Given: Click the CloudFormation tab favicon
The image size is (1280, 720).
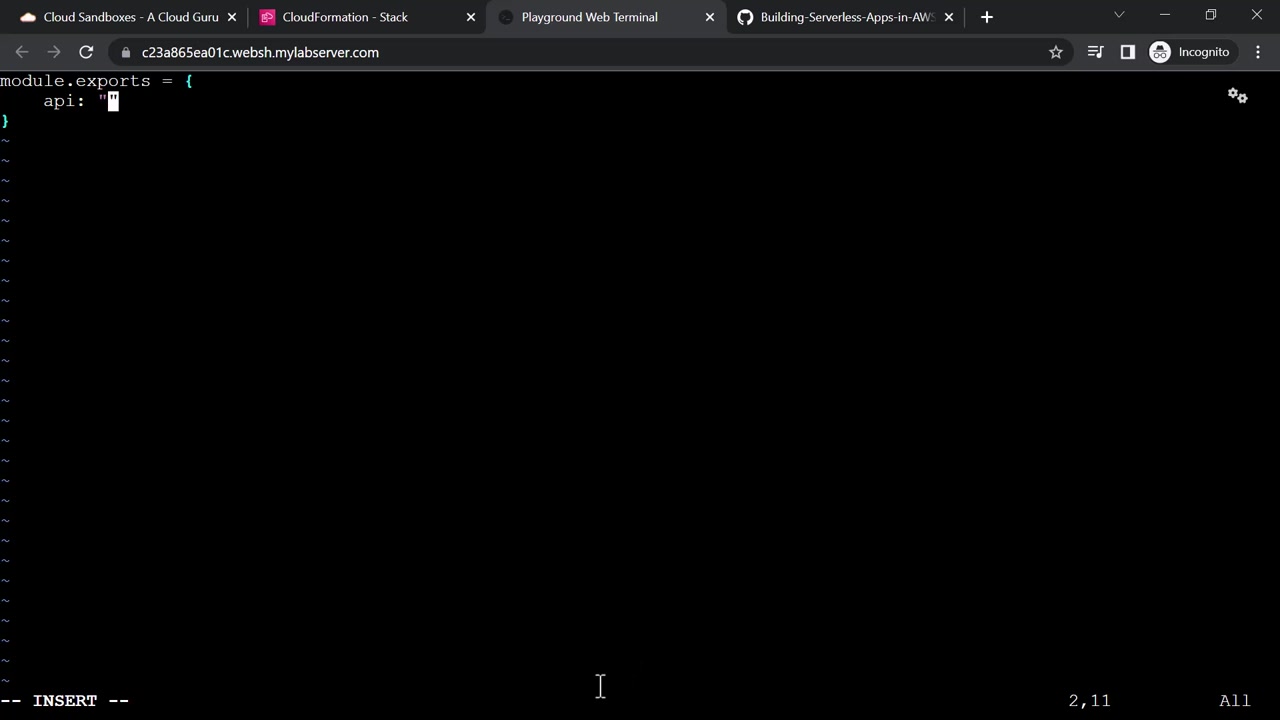Looking at the screenshot, I should pos(267,17).
